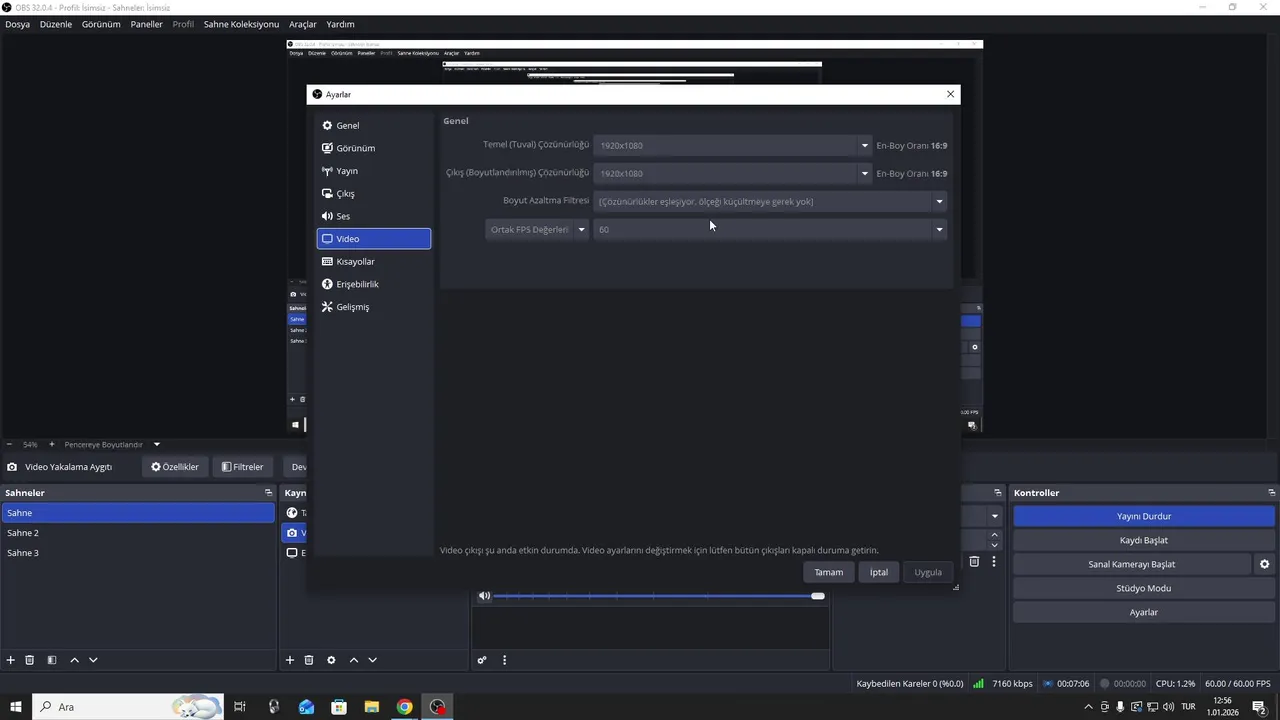This screenshot has height=720, width=1280.
Task: Move scene down in Sahneler panel
Action: (x=93, y=660)
